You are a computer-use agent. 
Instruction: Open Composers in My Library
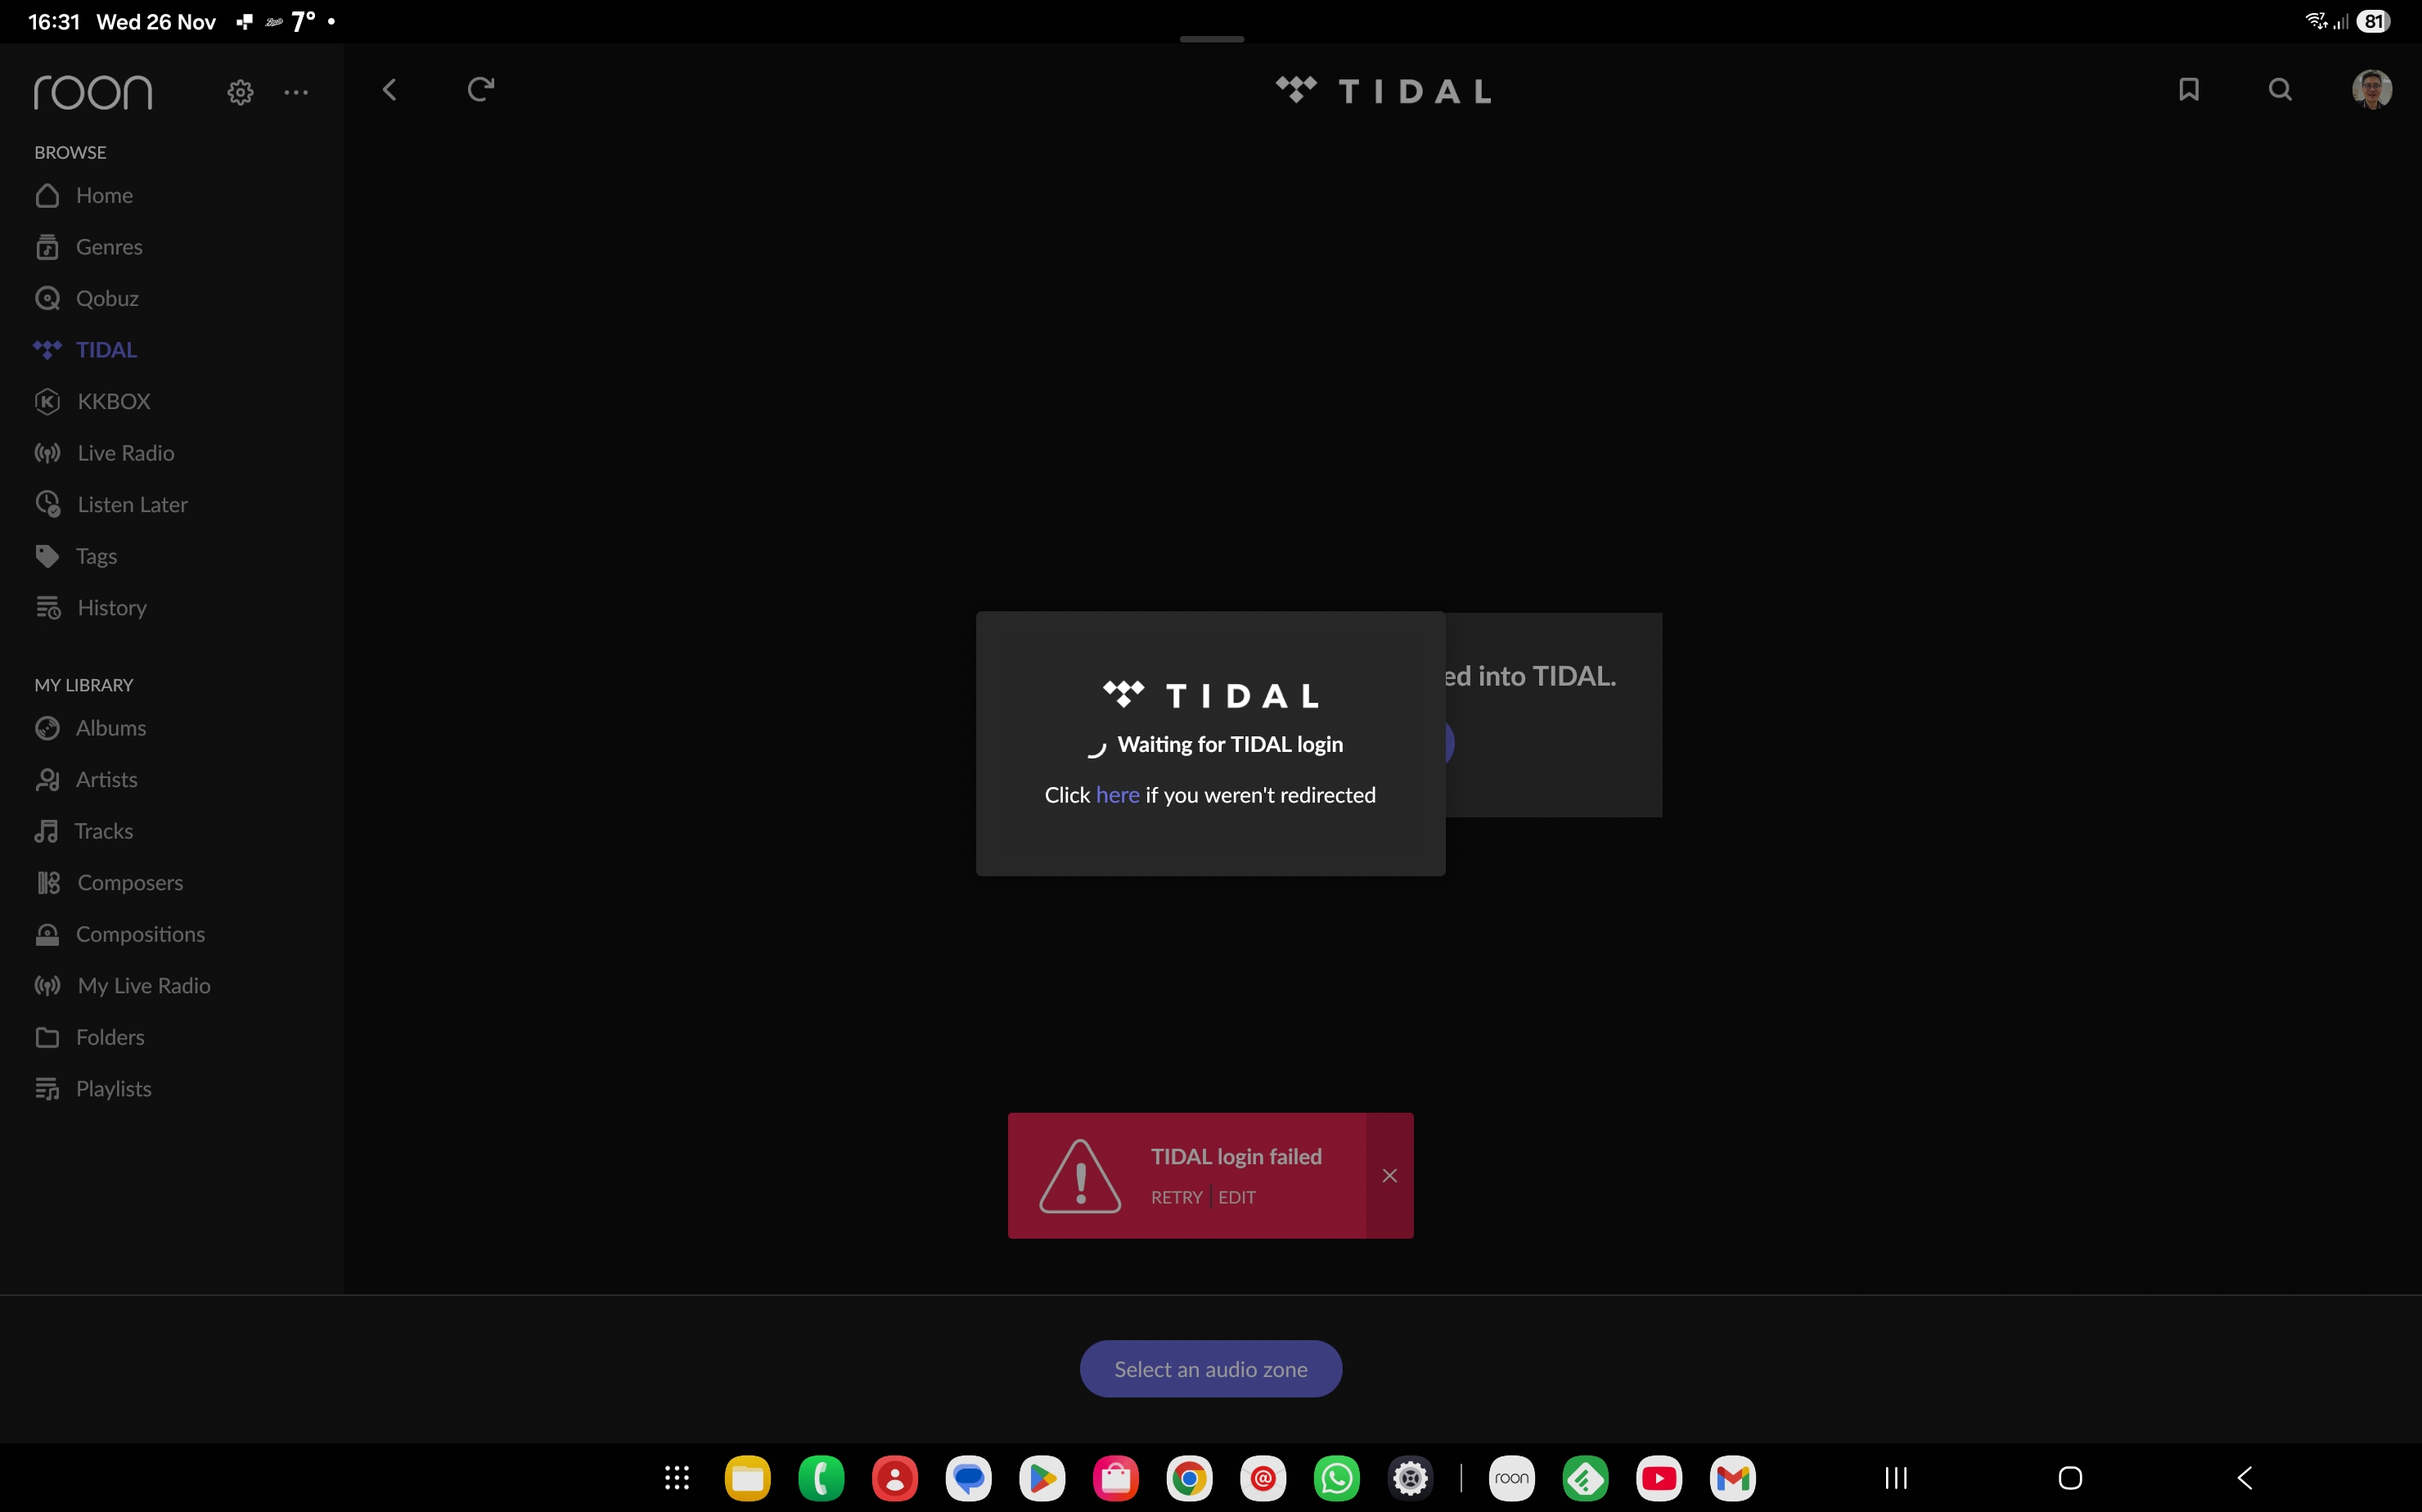[130, 882]
